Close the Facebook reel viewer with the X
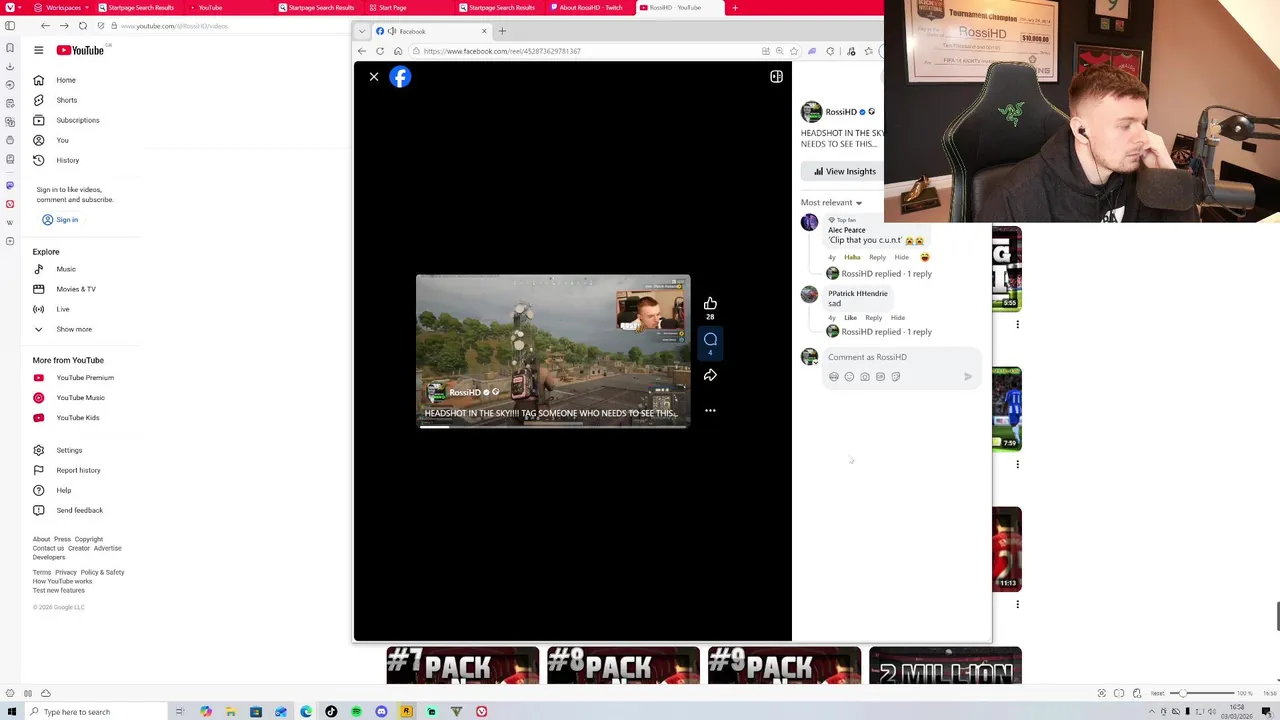Viewport: 1280px width, 720px height. (x=374, y=77)
